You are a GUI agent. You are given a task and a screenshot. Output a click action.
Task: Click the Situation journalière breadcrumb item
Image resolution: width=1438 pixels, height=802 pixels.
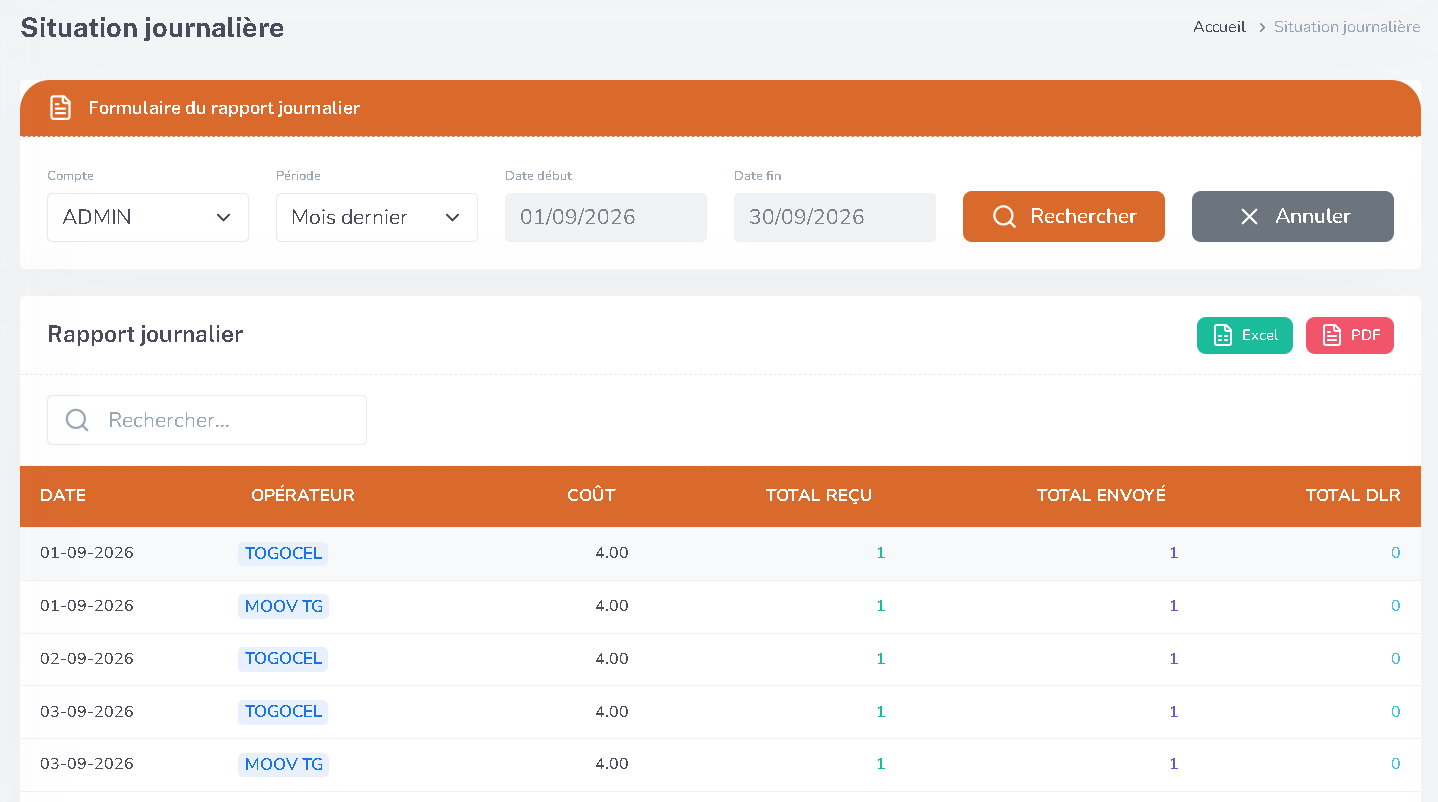pyautogui.click(x=1347, y=27)
